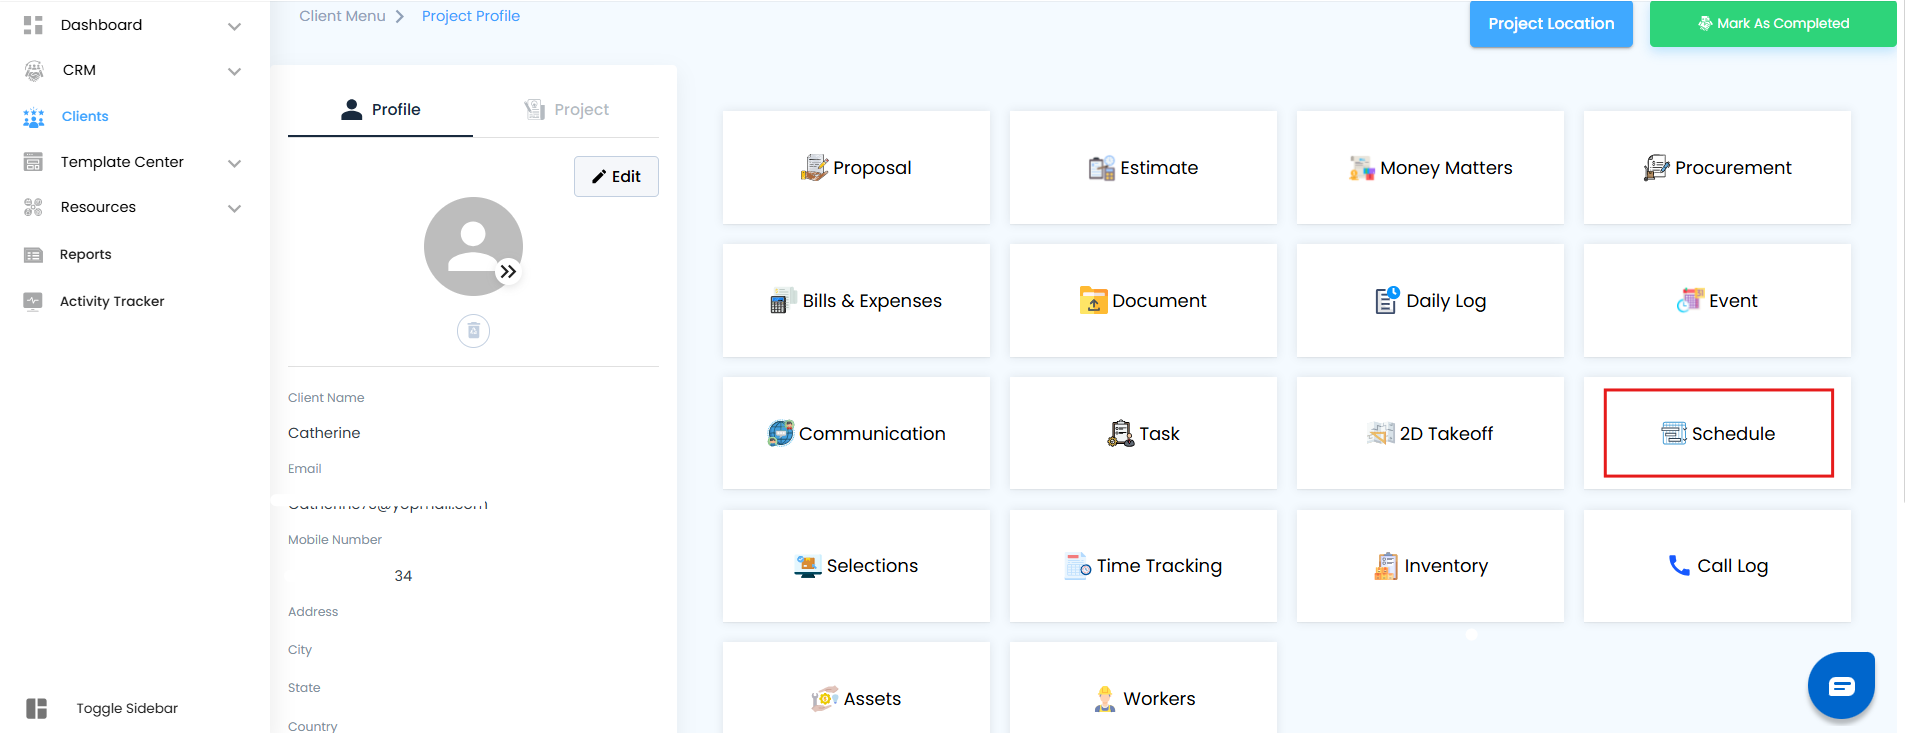The image size is (1905, 733).
Task: Click the Time Tracking card icon
Action: (1078, 566)
